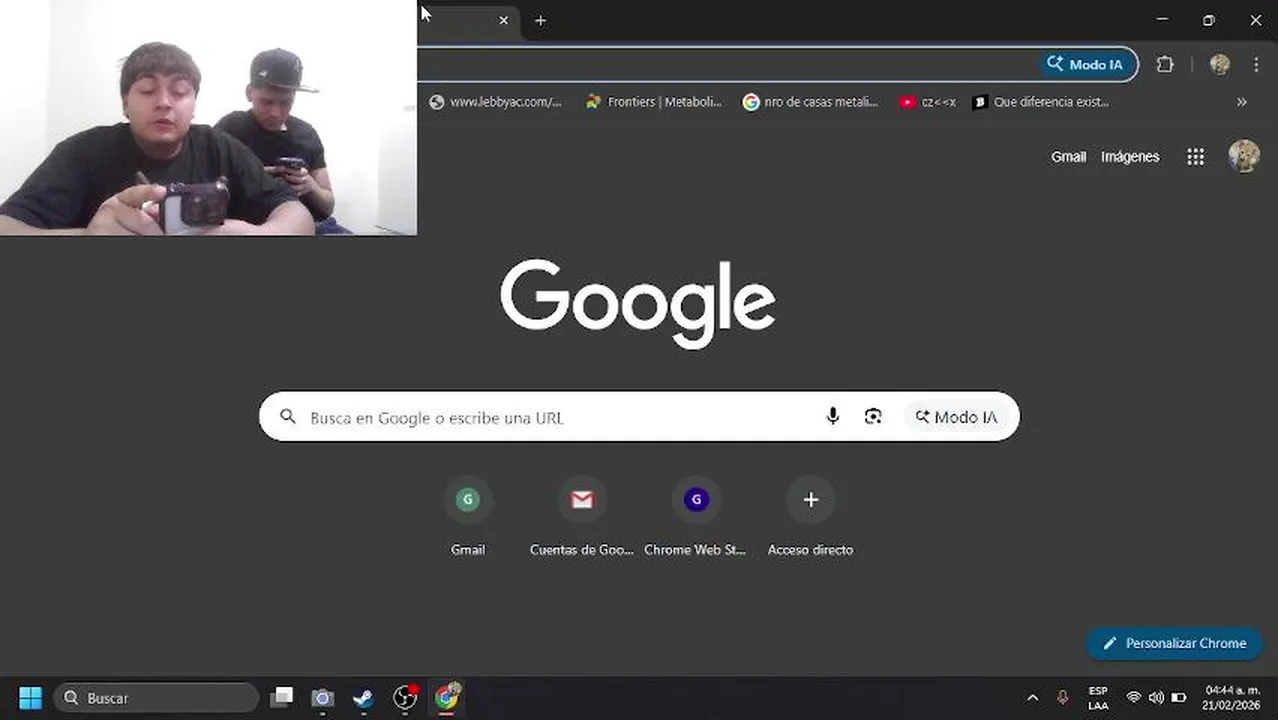Open the Chrome Web St... shortcut tile
Image resolution: width=1278 pixels, height=720 pixels.
696,517
